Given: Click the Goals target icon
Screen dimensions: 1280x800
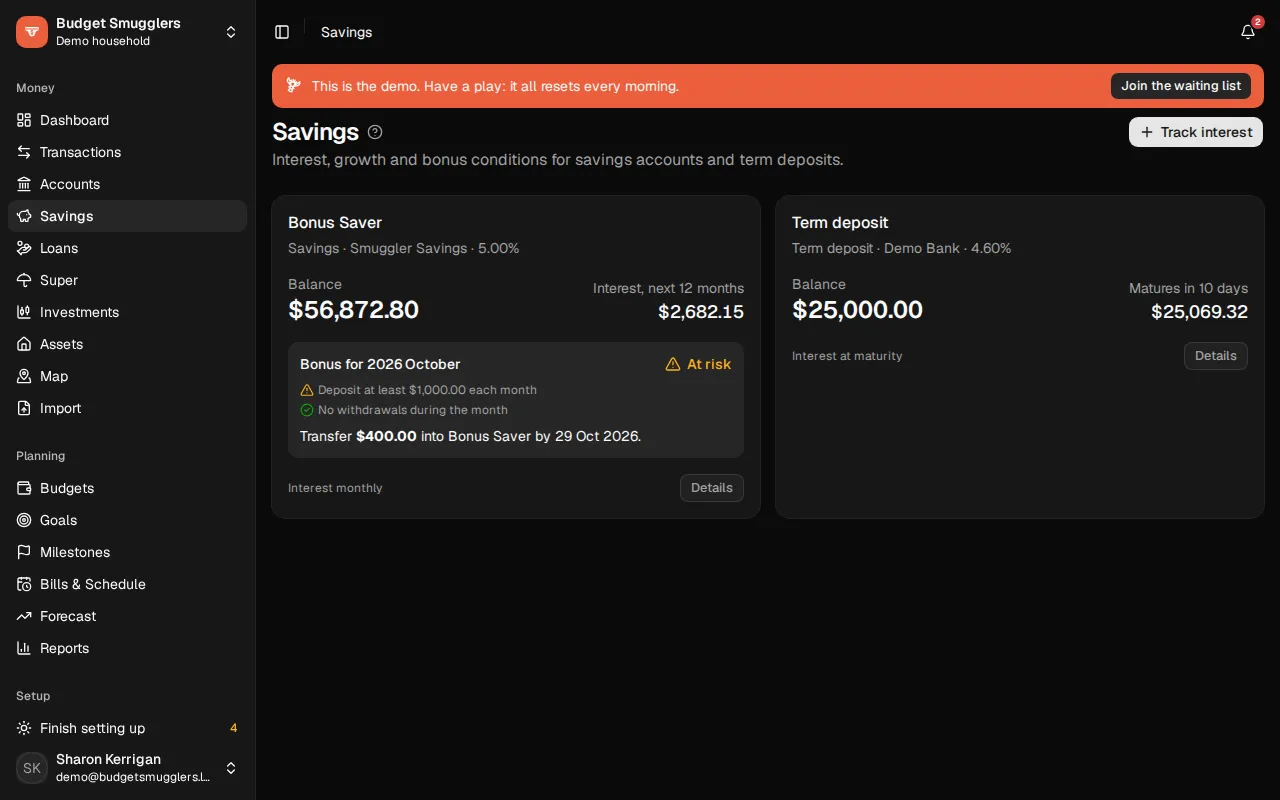Looking at the screenshot, I should [24, 520].
